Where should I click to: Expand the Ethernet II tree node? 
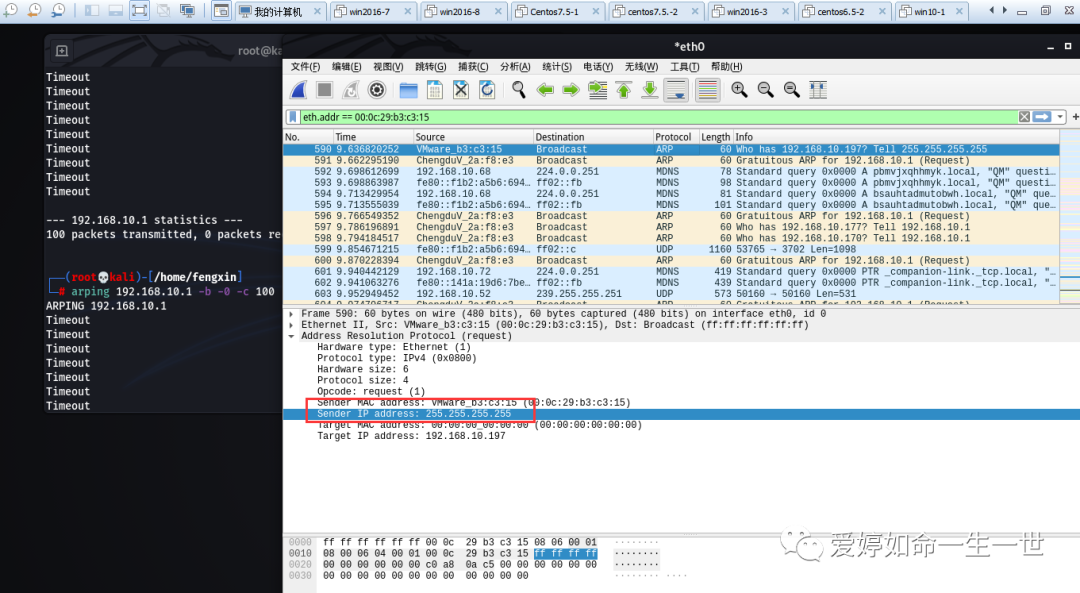point(292,325)
